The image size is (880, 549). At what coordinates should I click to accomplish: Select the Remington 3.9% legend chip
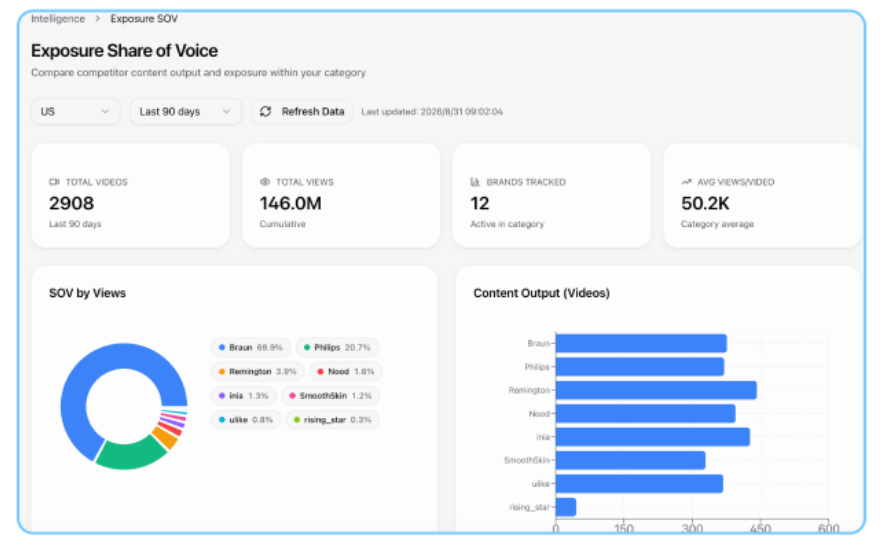258,372
